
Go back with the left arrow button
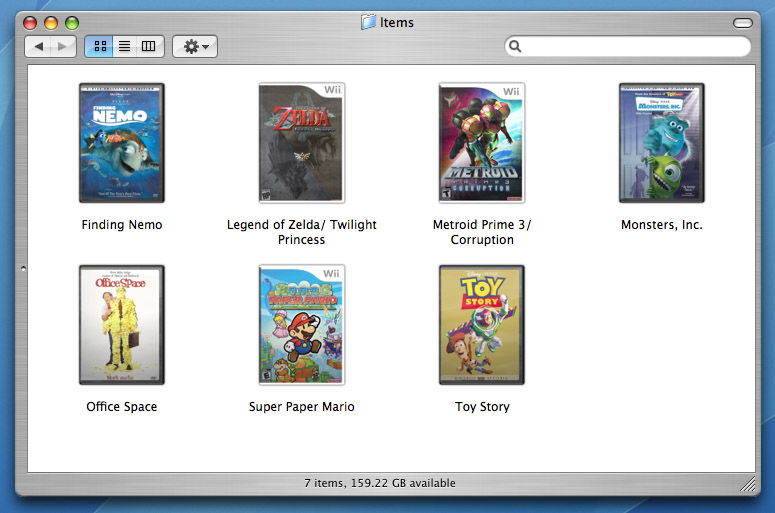coord(38,46)
